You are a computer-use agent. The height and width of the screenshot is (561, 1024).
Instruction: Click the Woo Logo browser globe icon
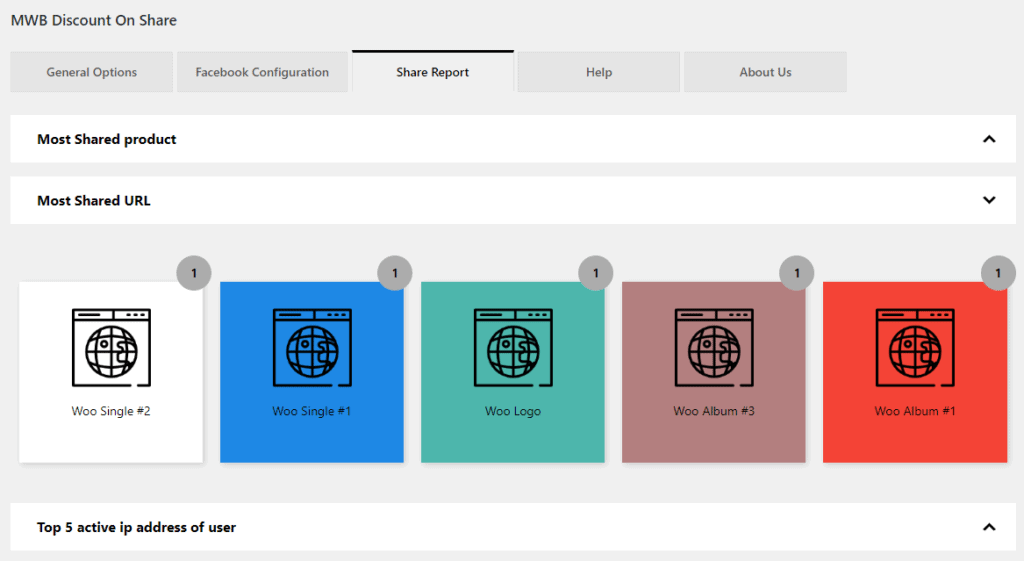513,347
